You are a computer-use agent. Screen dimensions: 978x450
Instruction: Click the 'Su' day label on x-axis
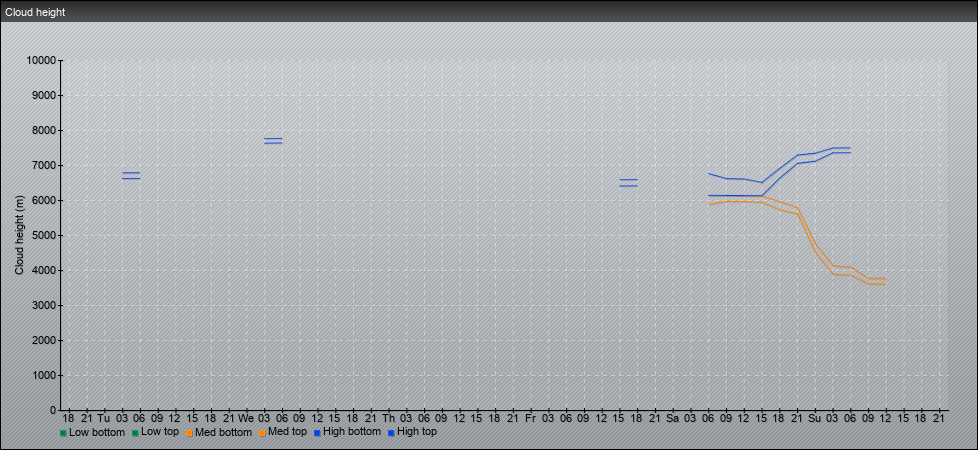(x=815, y=418)
